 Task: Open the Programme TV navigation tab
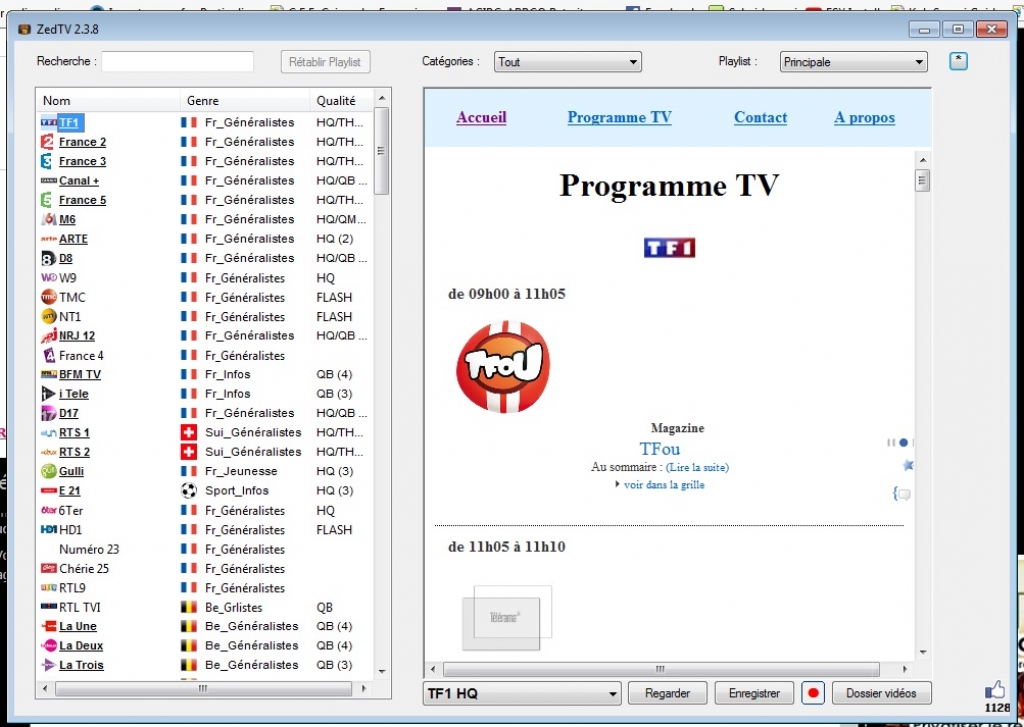point(619,118)
